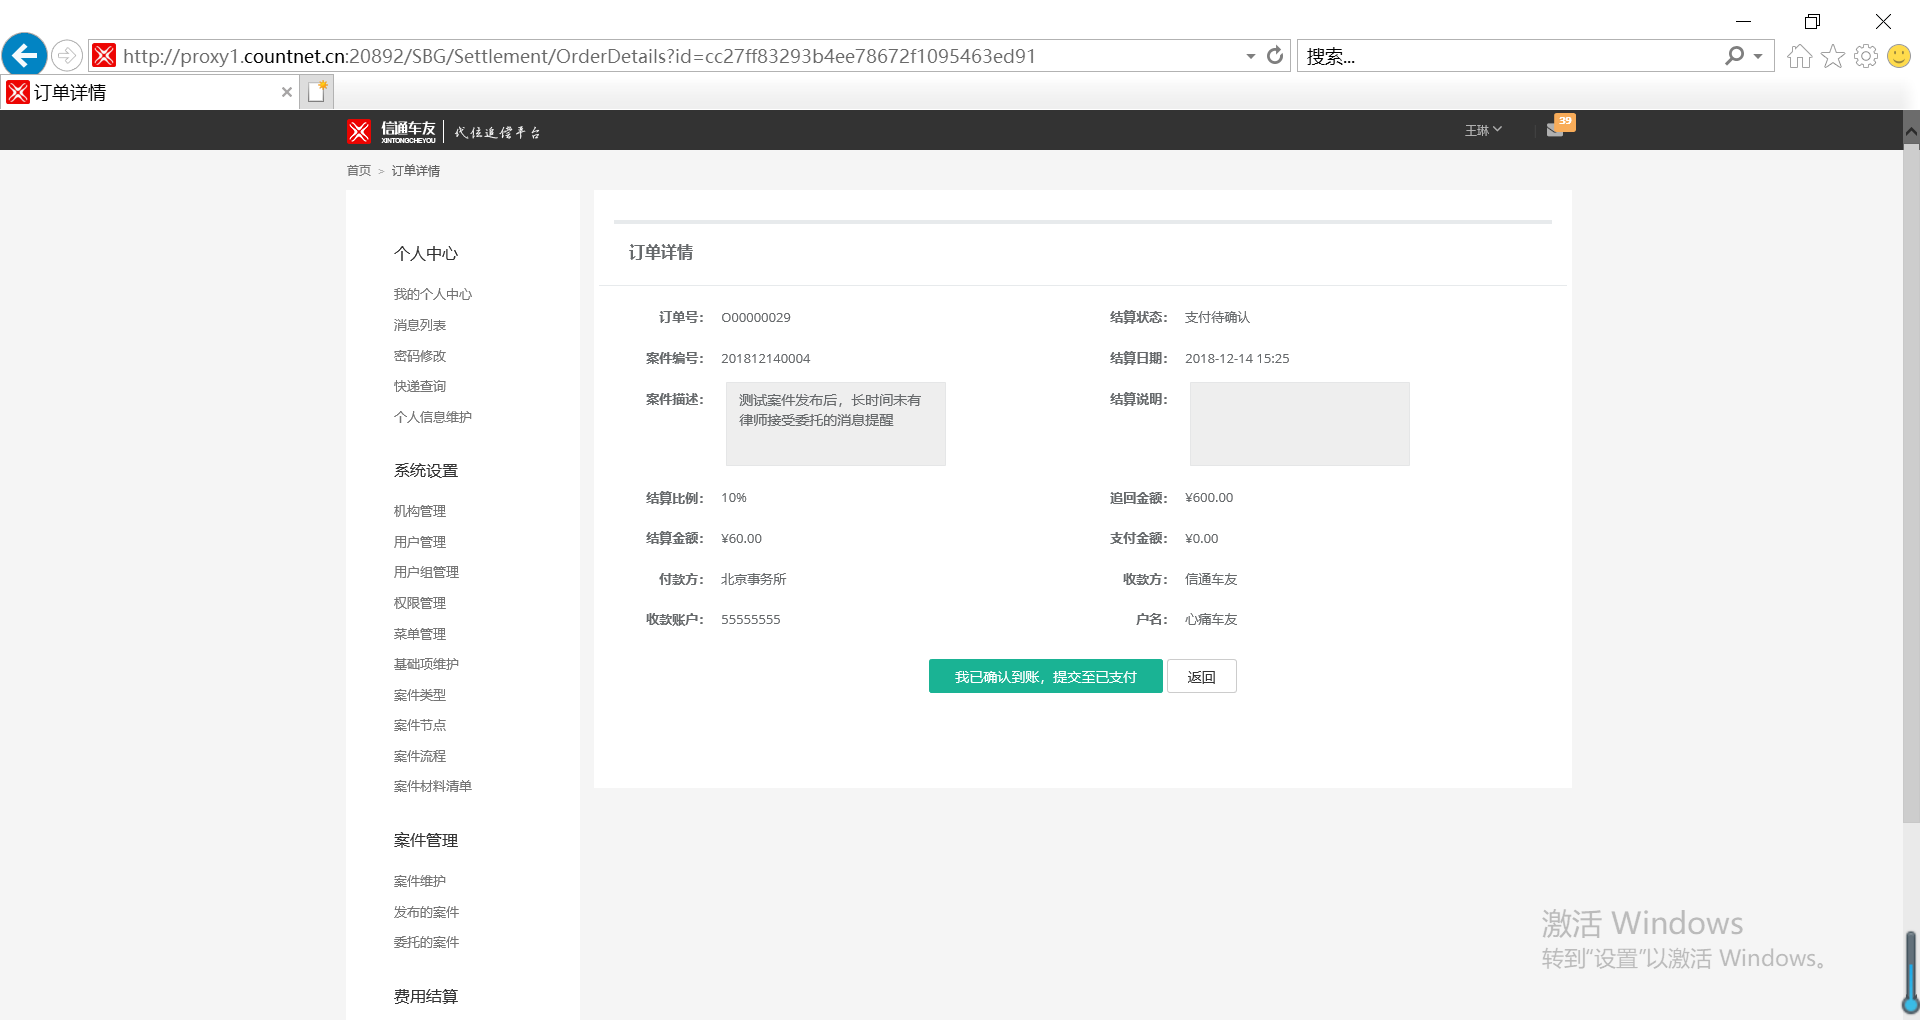Click the browser search input field

1510,56
